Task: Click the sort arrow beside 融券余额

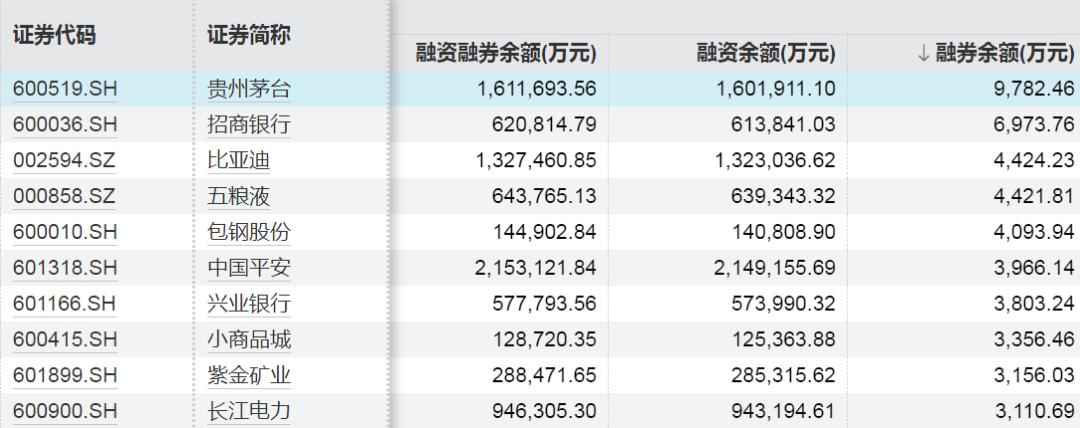Action: click(x=924, y=54)
